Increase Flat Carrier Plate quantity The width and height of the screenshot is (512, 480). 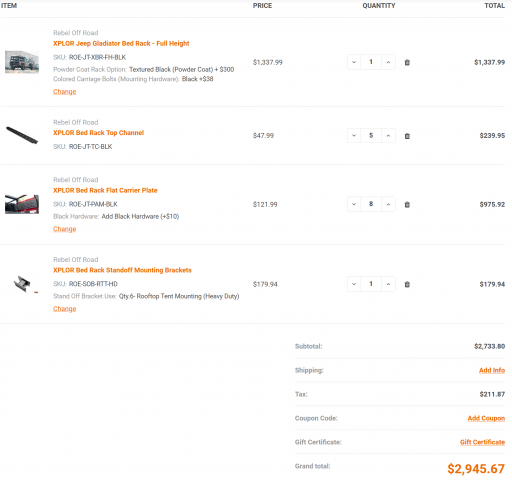(388, 204)
